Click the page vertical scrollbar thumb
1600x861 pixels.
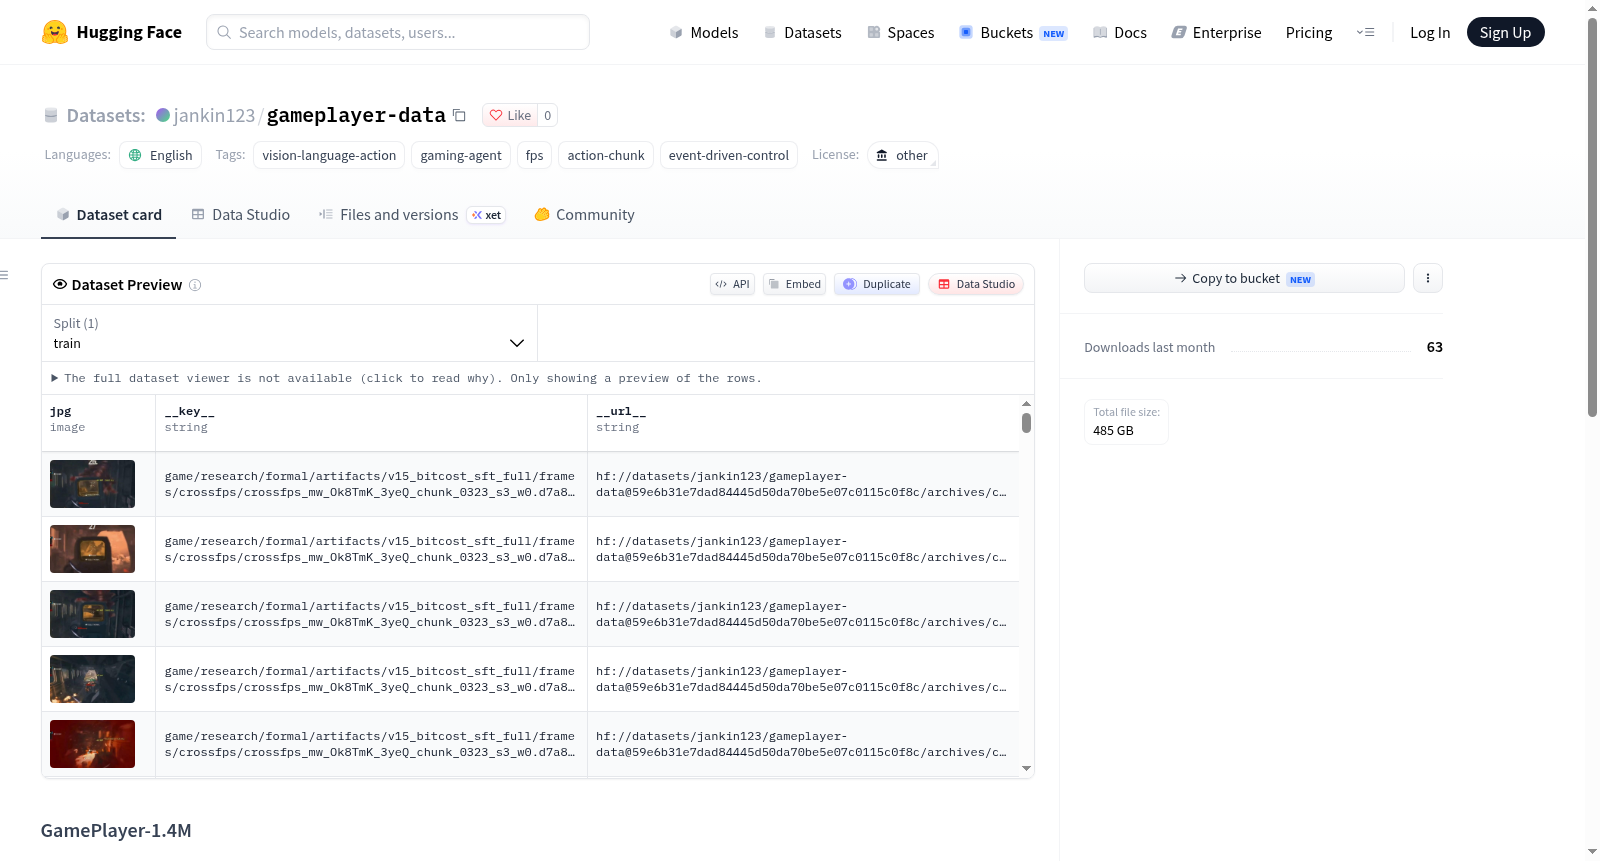pos(1592,216)
